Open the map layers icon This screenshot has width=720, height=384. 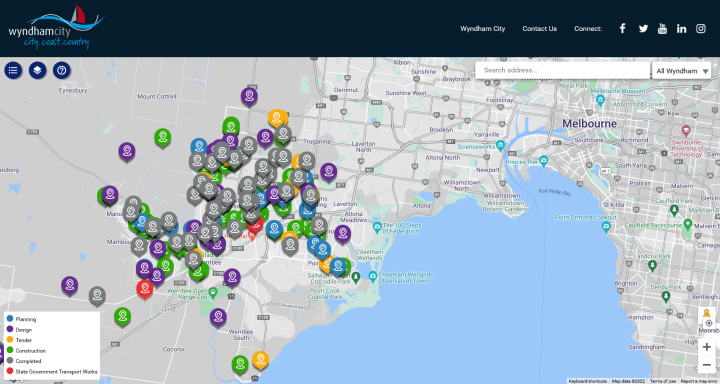(38, 70)
